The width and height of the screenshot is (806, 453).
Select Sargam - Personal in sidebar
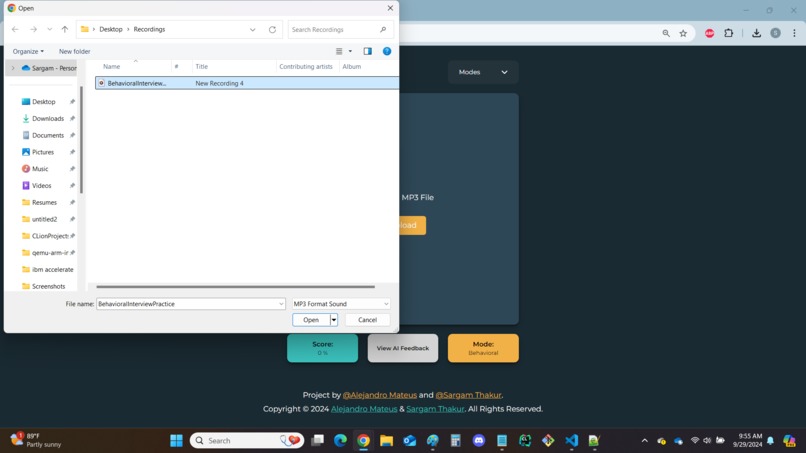(x=49, y=68)
